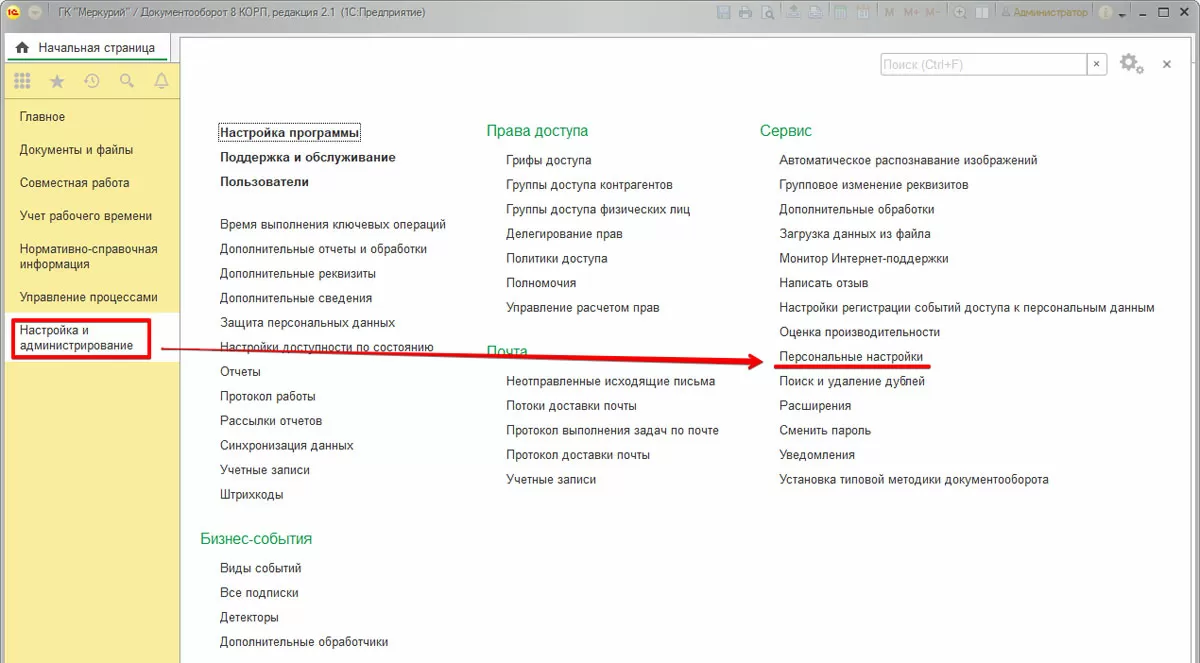Open Рассылки отчетов
Image resolution: width=1200 pixels, height=663 pixels.
click(271, 421)
